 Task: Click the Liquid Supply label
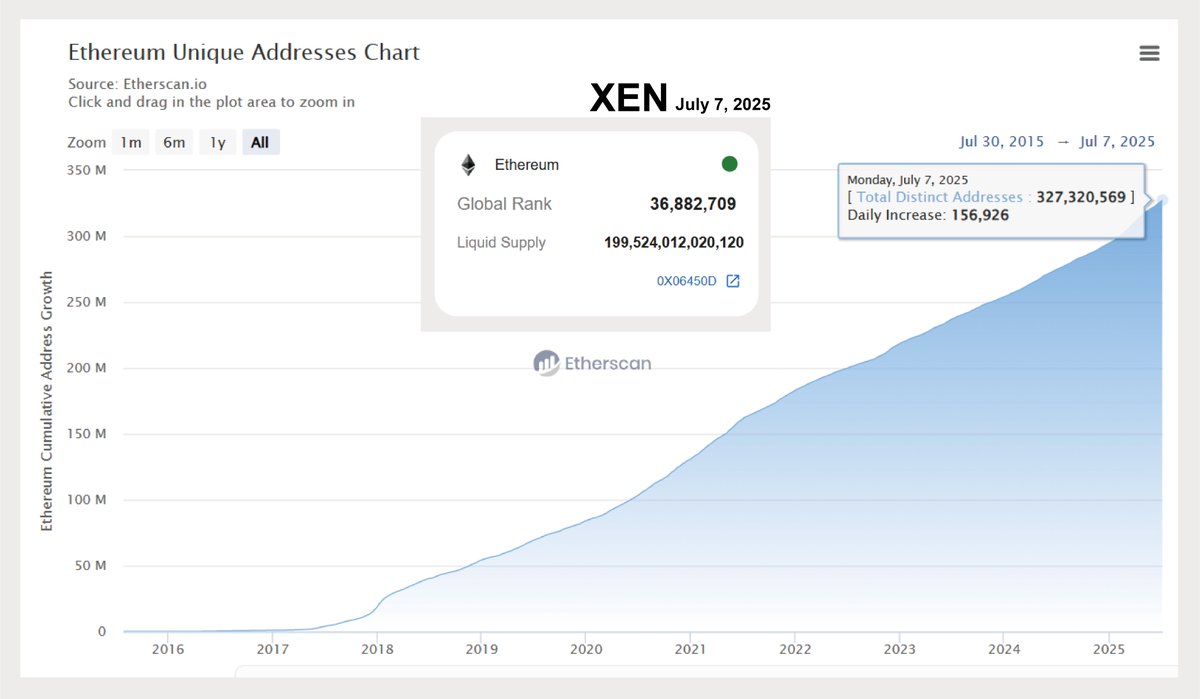[501, 242]
